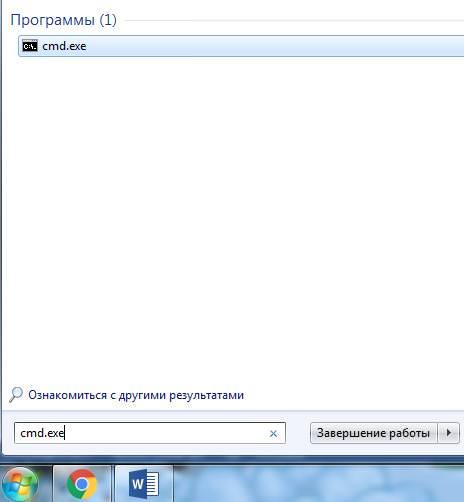Viewport: 464px width, 502px height.
Task: Clear the search box with the X
Action: (x=273, y=433)
